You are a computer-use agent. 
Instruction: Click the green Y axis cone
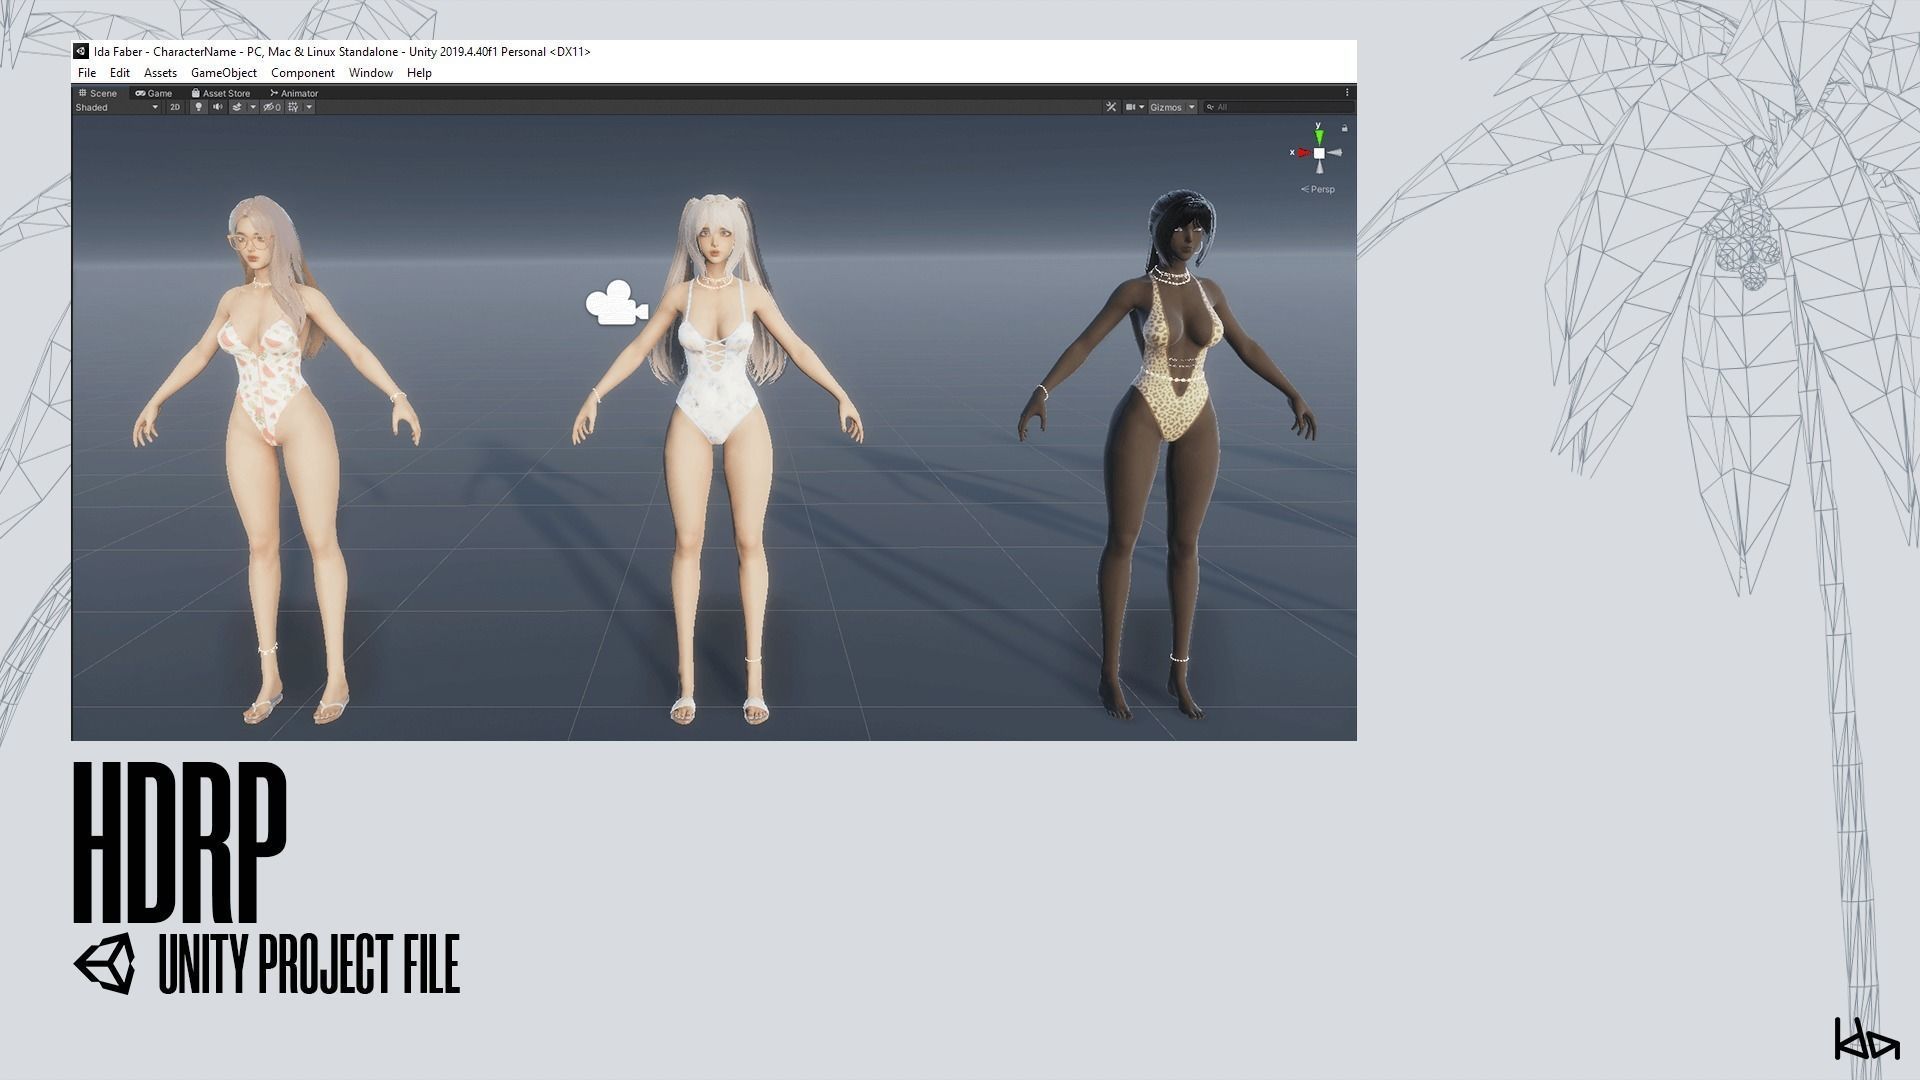(x=1319, y=137)
